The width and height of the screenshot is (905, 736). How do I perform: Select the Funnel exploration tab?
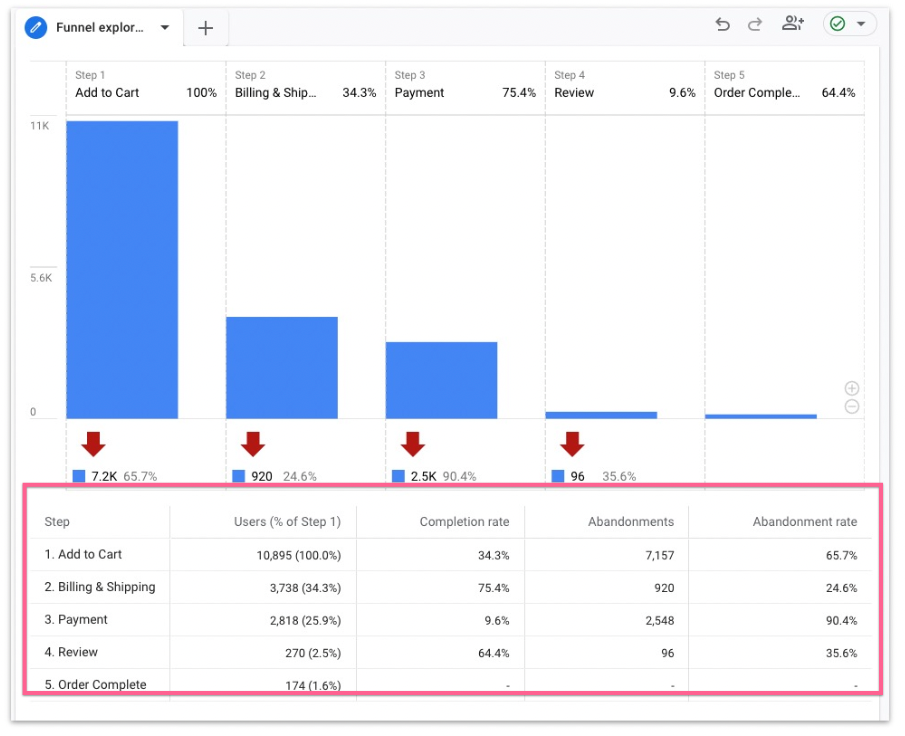(98, 28)
